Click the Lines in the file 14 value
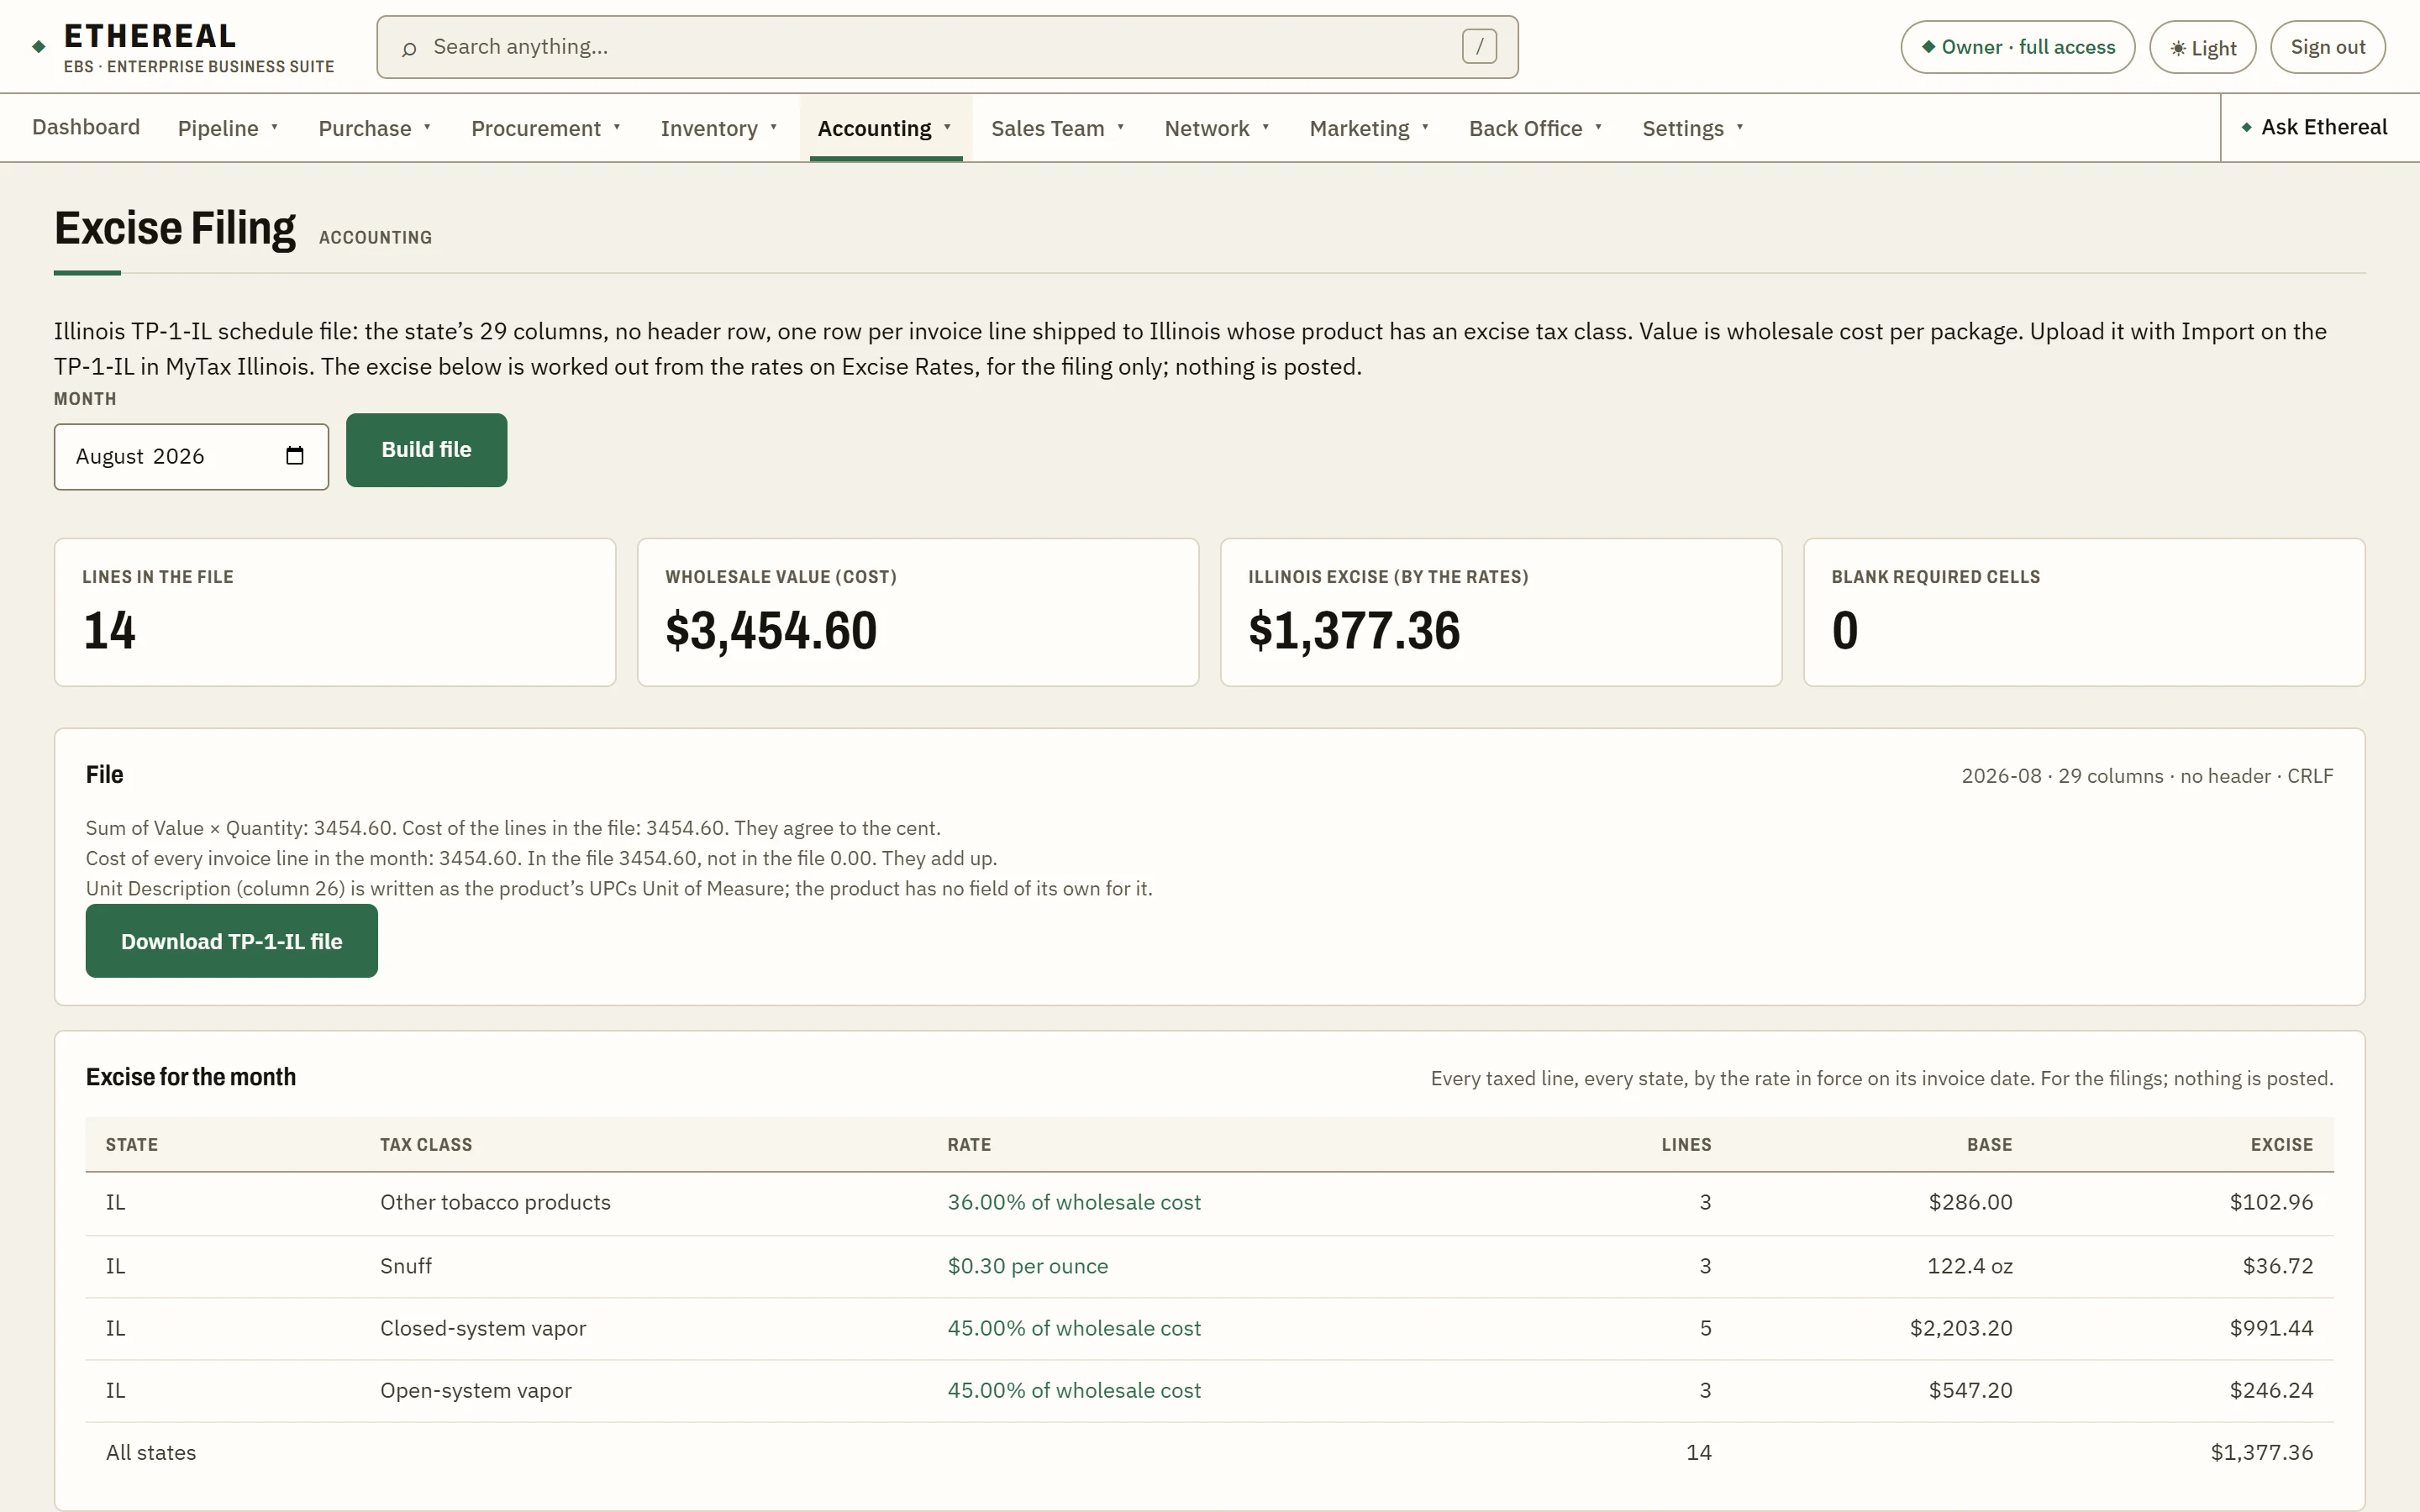This screenshot has height=1512, width=2420. [x=110, y=631]
